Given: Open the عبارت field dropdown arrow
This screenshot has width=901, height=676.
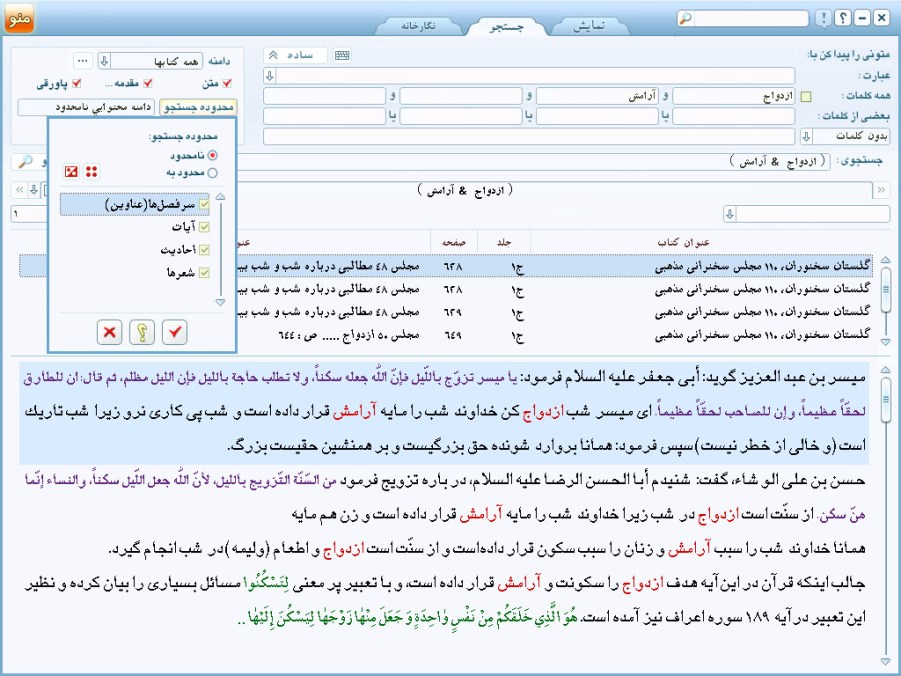Looking at the screenshot, I should (x=269, y=75).
